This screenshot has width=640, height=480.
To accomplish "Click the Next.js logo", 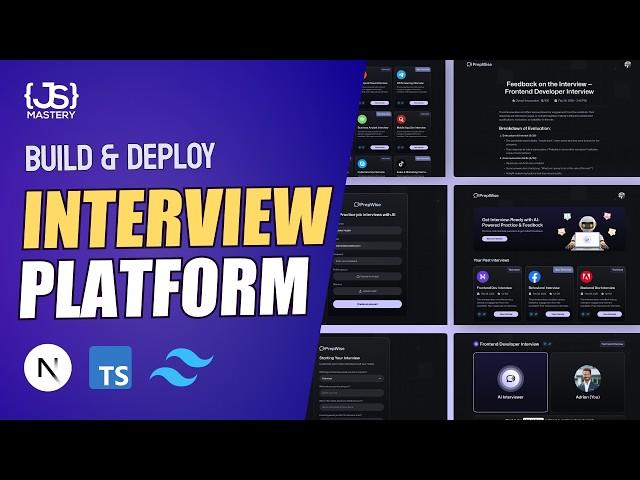I will tap(48, 367).
